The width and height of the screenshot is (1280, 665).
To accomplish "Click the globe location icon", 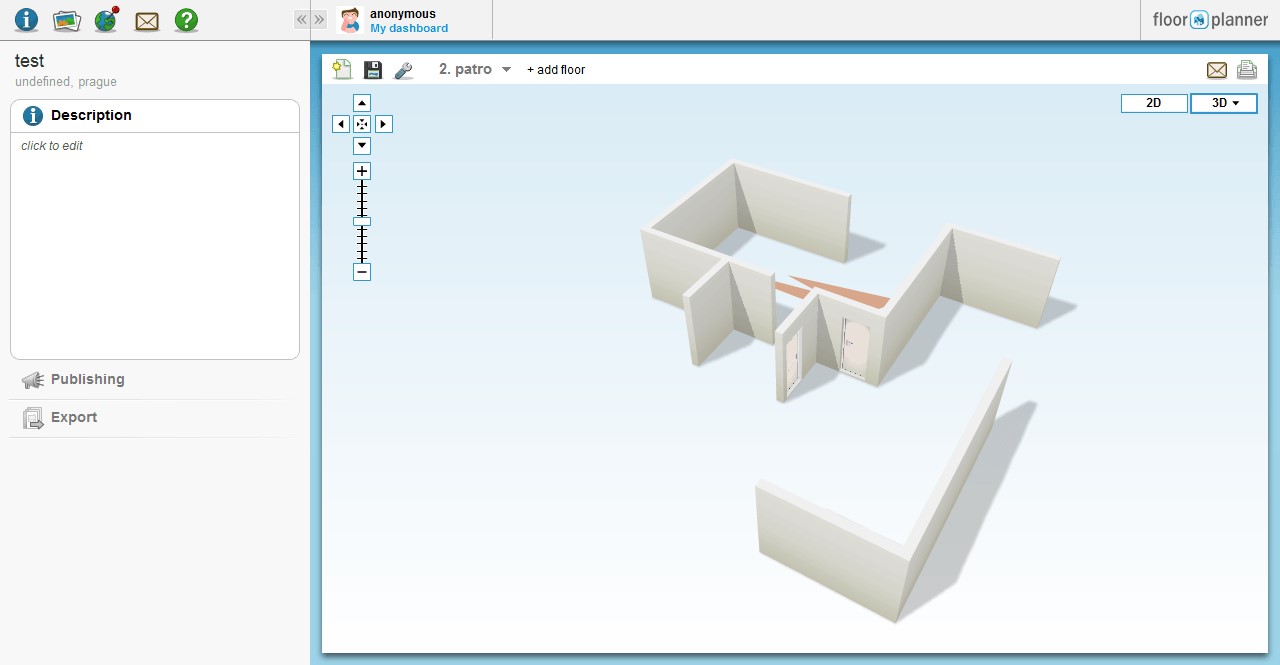I will [x=106, y=20].
